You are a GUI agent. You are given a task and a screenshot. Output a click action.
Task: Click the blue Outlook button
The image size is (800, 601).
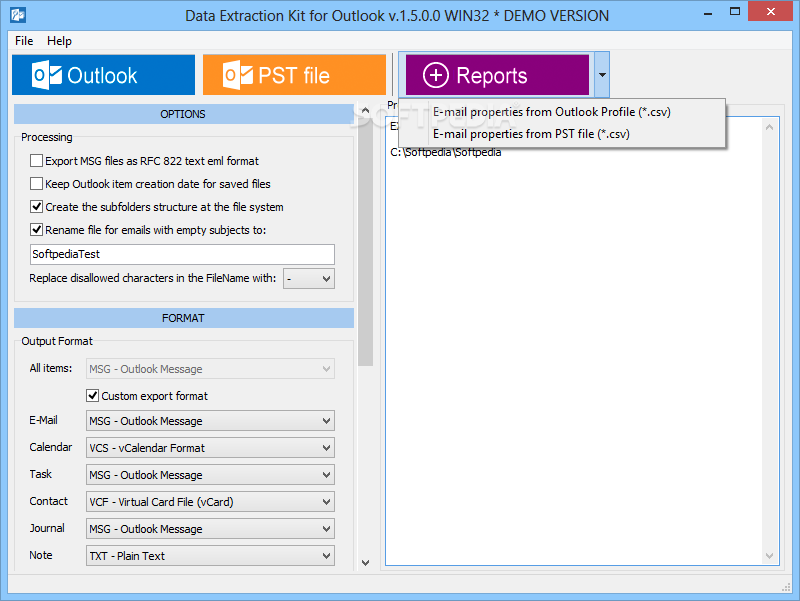click(104, 75)
